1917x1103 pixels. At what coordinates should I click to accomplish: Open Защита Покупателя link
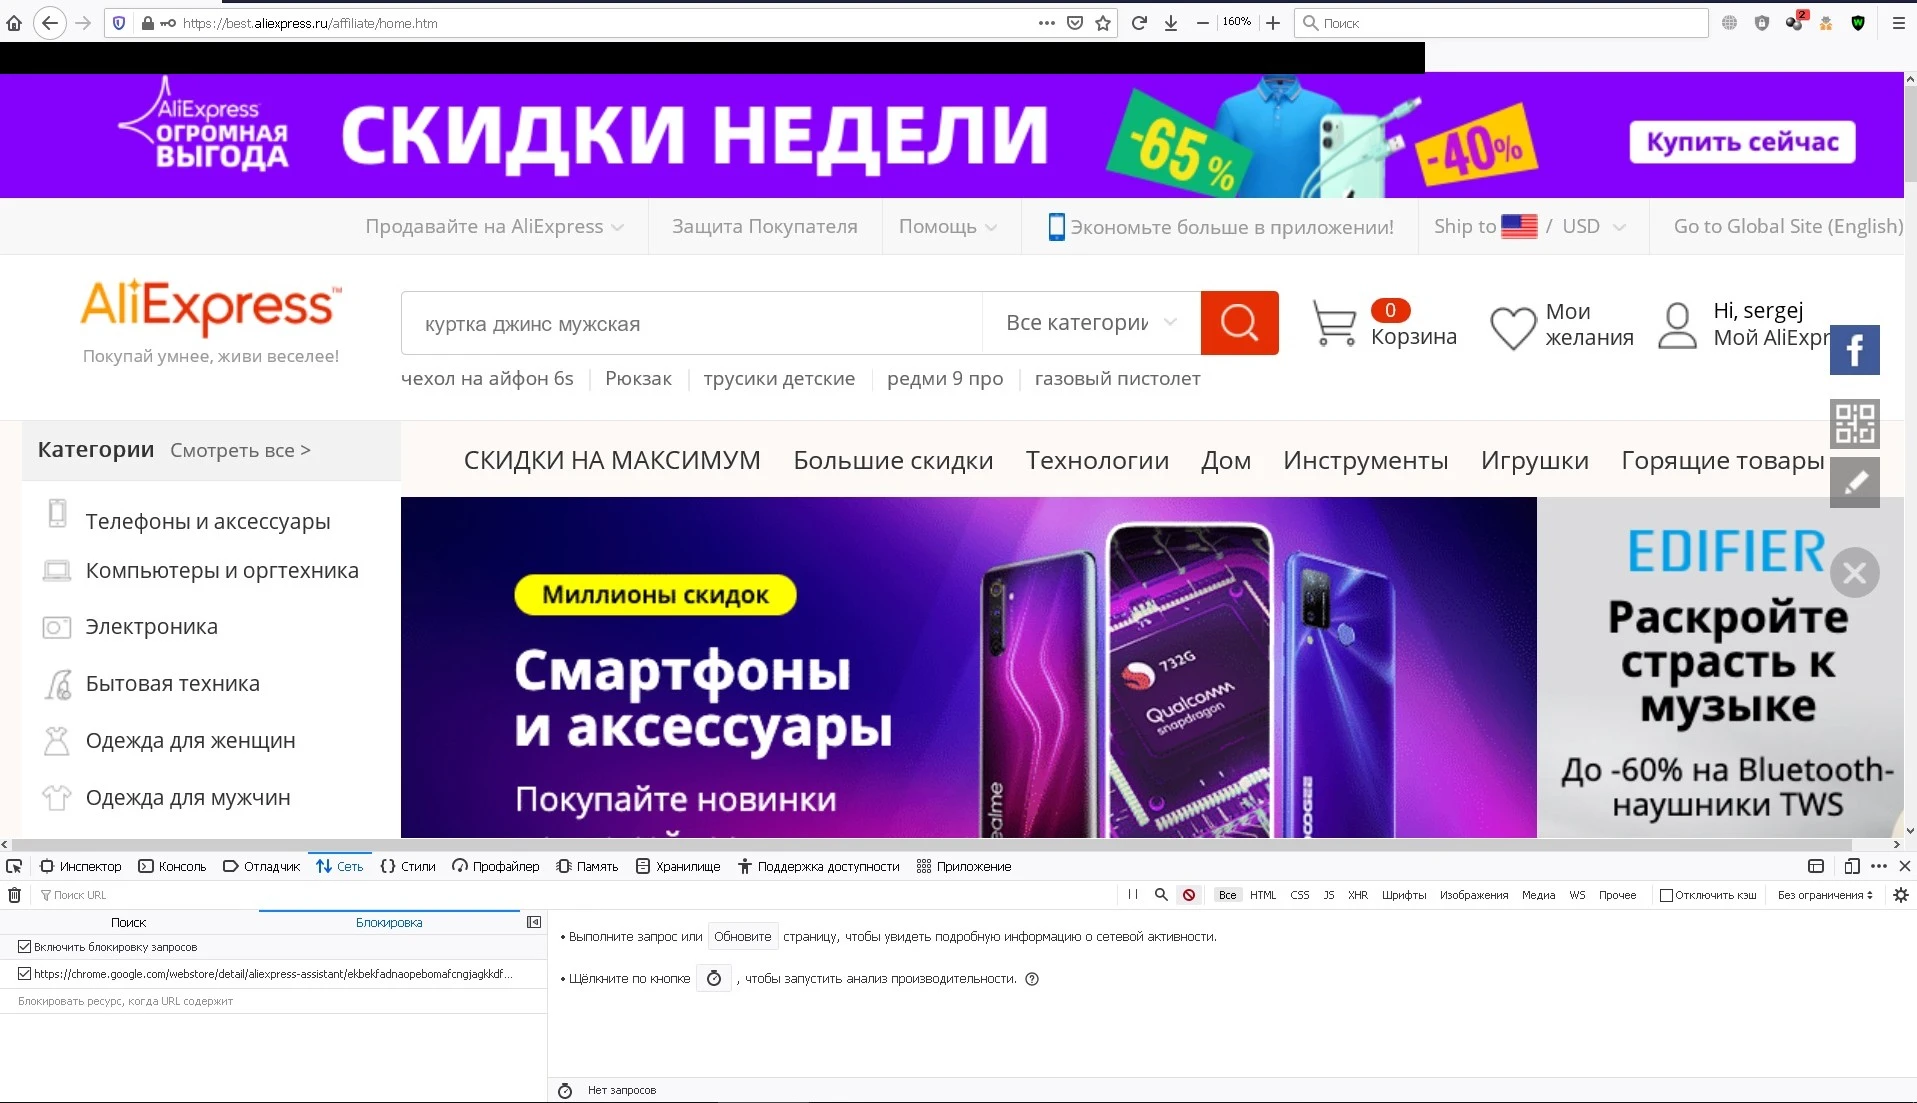[765, 227]
